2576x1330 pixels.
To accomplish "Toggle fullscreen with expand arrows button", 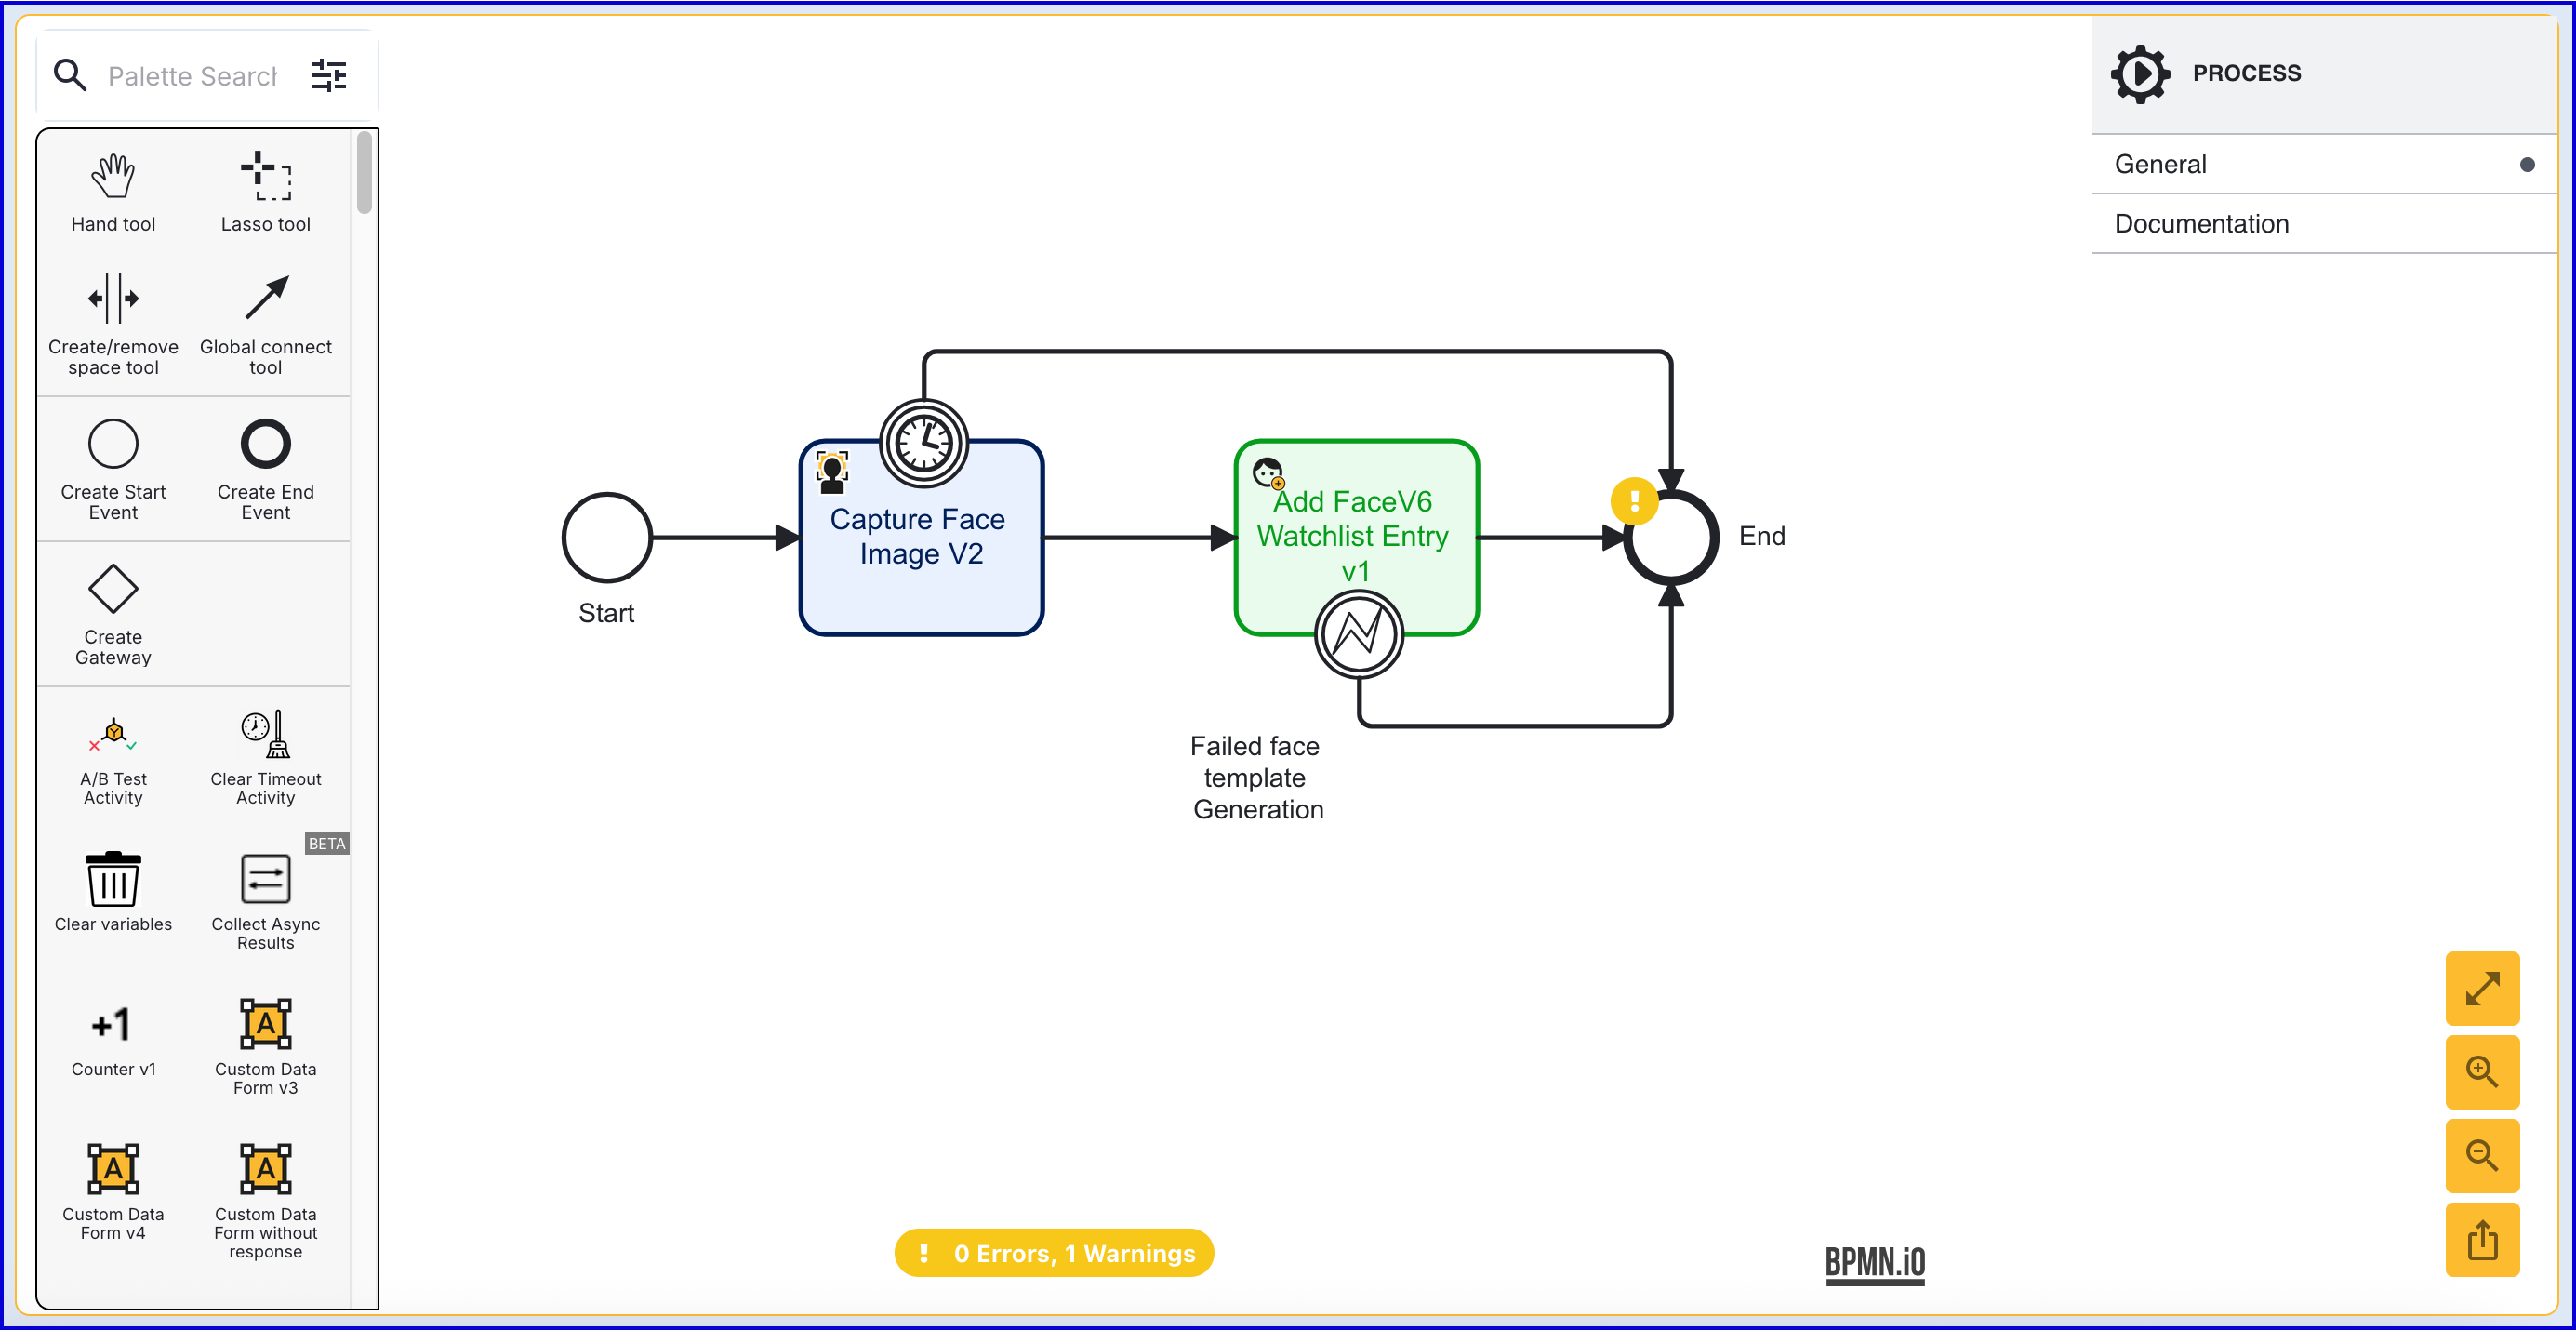I will [x=2481, y=988].
